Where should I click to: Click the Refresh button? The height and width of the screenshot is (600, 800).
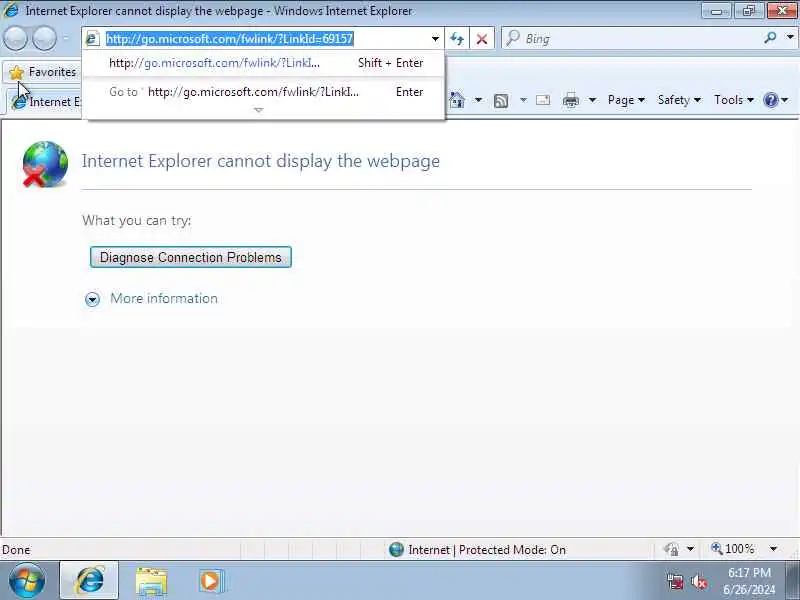pyautogui.click(x=457, y=39)
